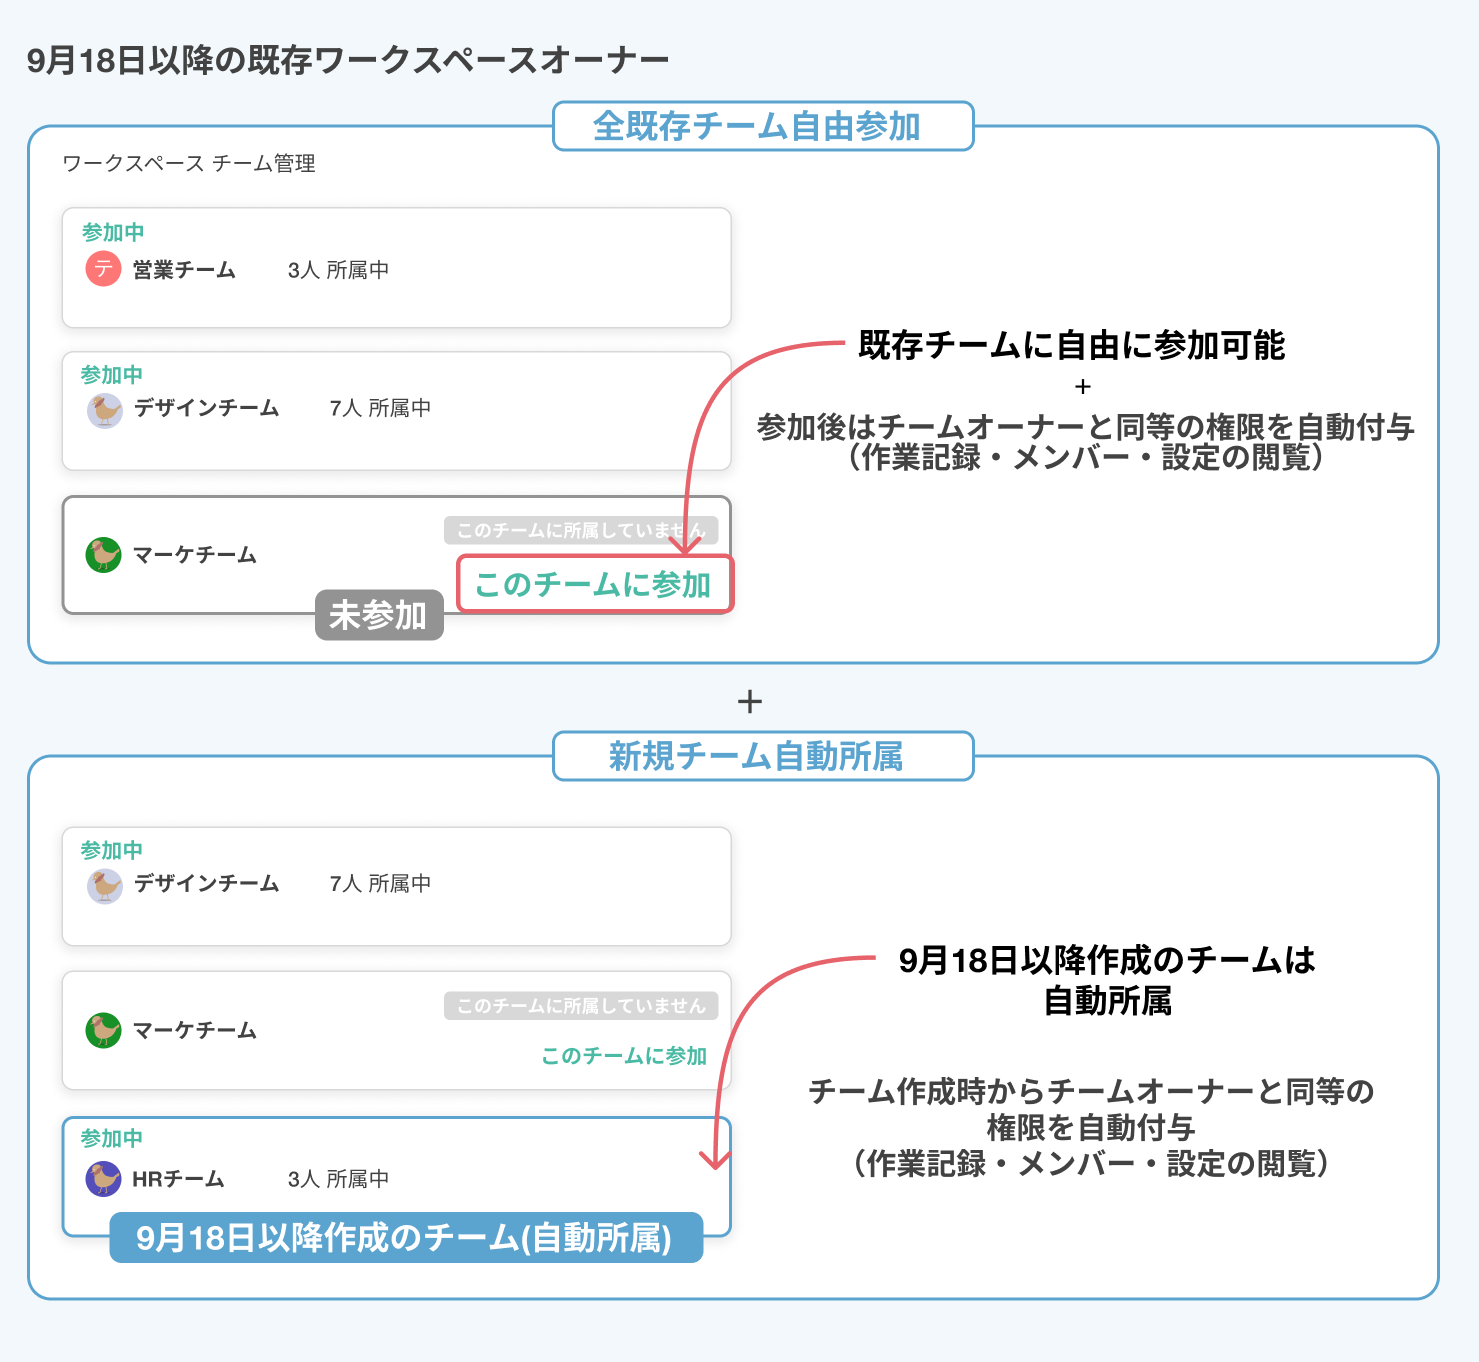Click green マーケチーム avatar beside 未参加 badge
This screenshot has height=1362, width=1479.
[103, 555]
